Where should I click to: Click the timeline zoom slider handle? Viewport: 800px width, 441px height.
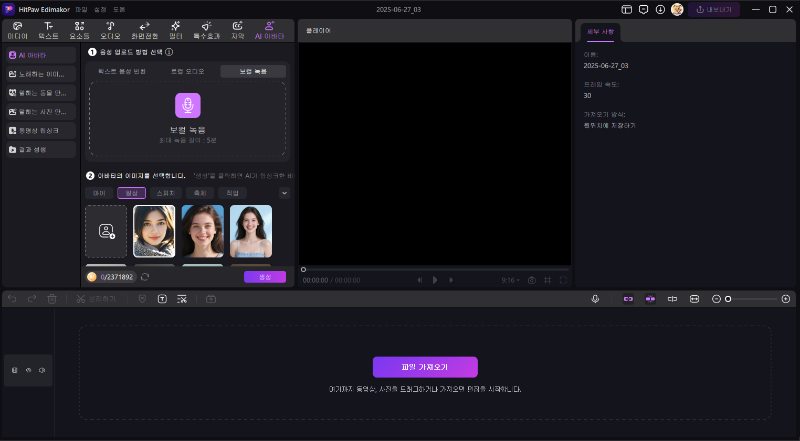pyautogui.click(x=728, y=299)
